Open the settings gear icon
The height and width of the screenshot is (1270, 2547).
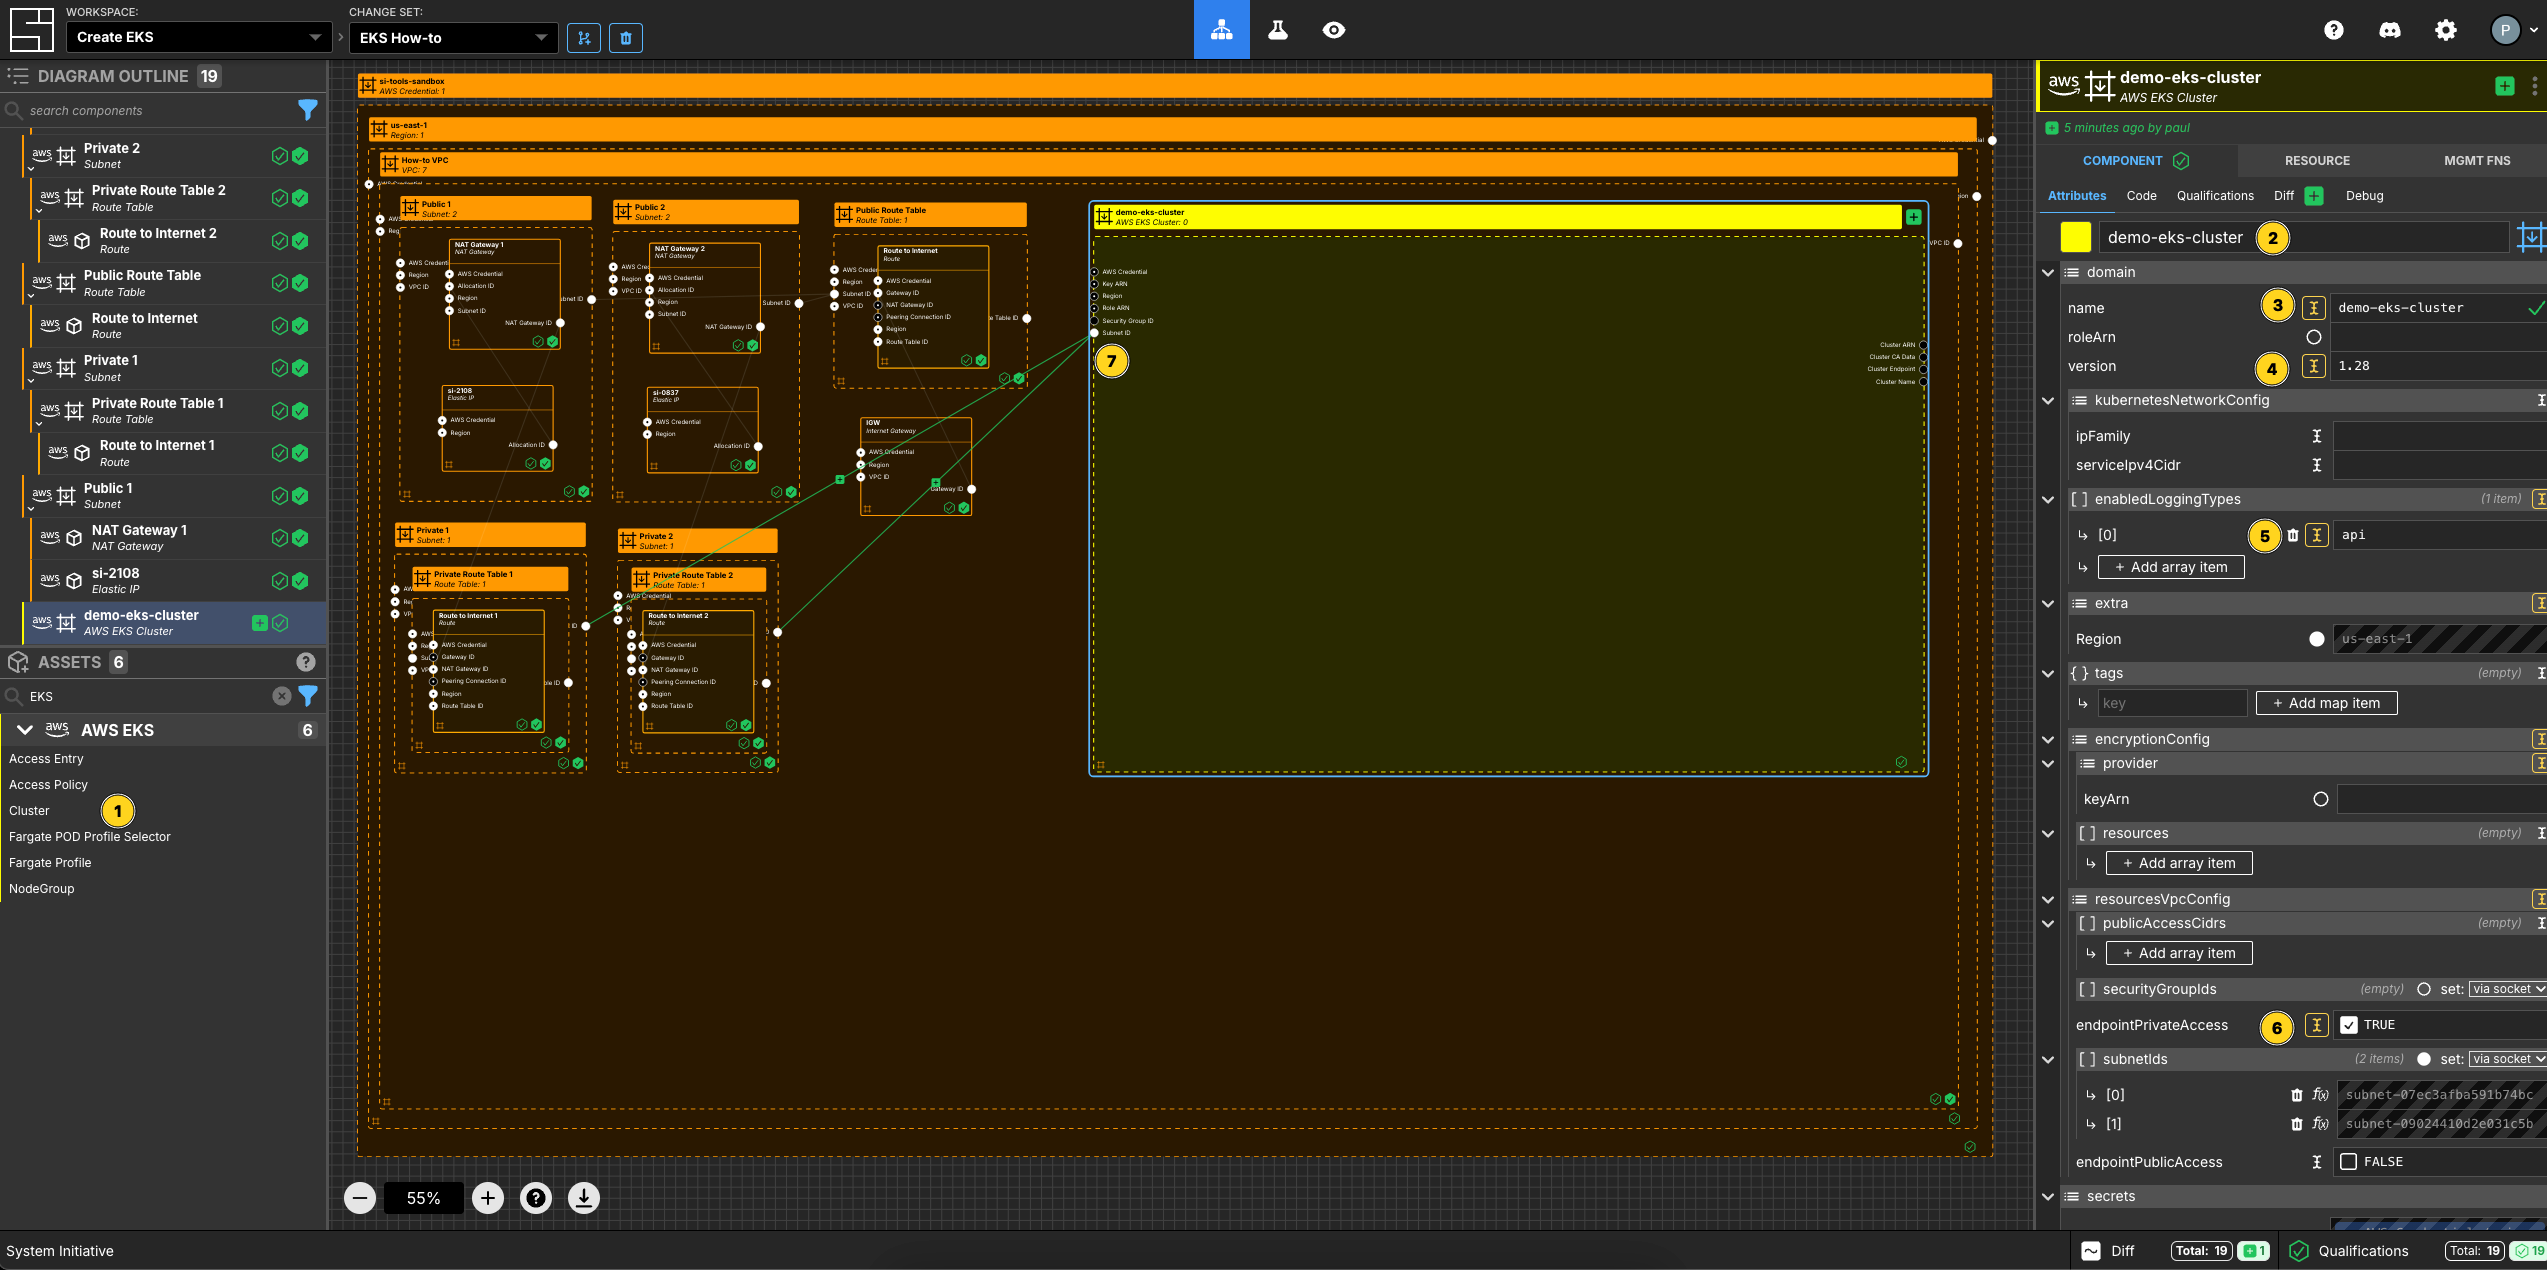tap(2445, 30)
